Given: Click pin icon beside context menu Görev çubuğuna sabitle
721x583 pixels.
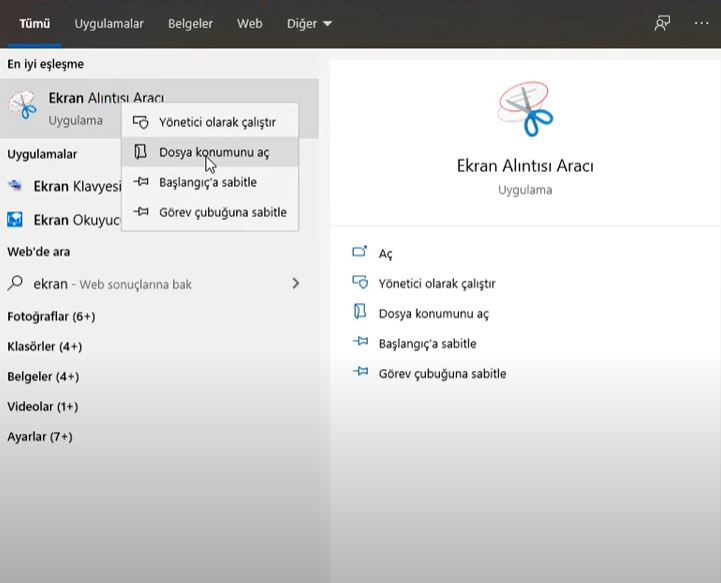Looking at the screenshot, I should (141, 211).
